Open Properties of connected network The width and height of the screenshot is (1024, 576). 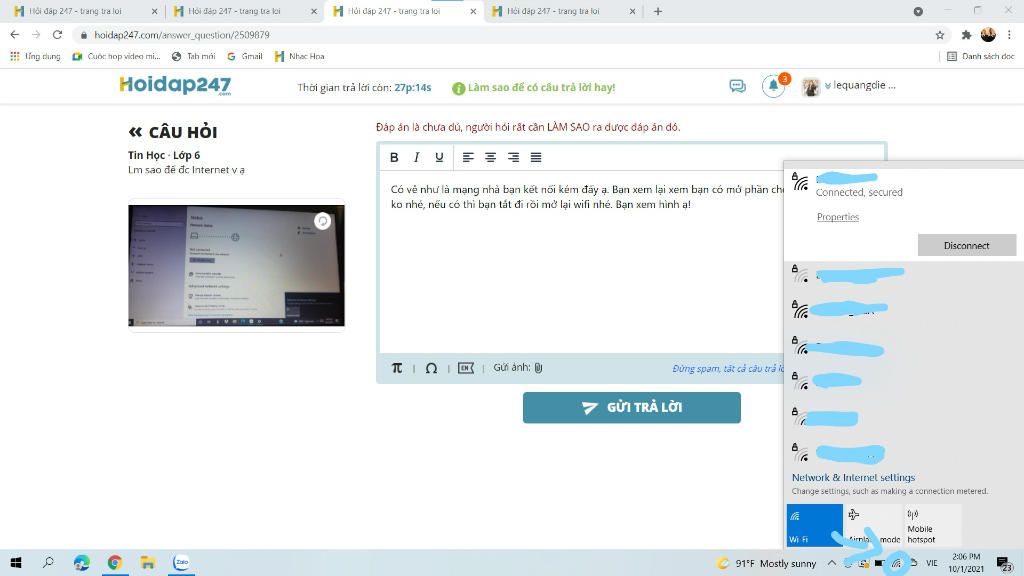point(838,217)
